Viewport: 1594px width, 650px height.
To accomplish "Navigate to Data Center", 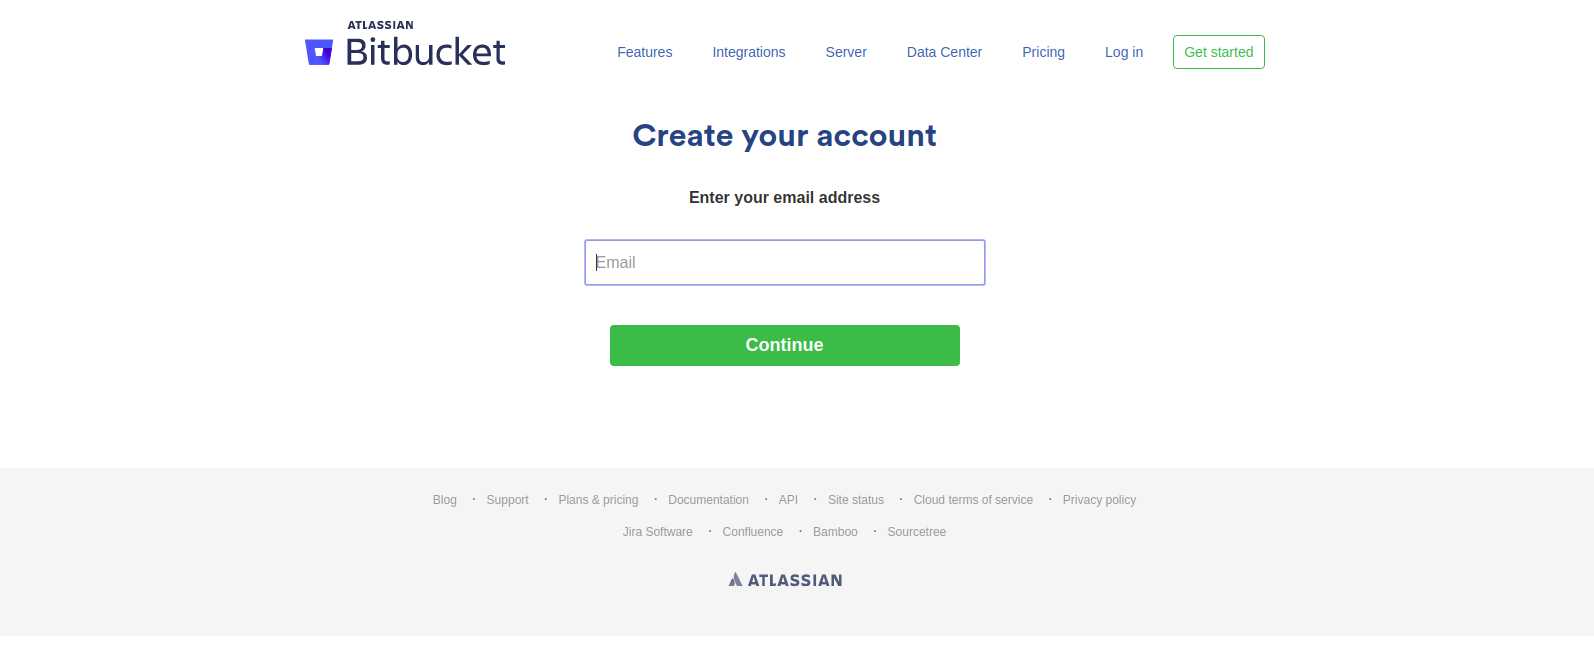I will [x=944, y=52].
